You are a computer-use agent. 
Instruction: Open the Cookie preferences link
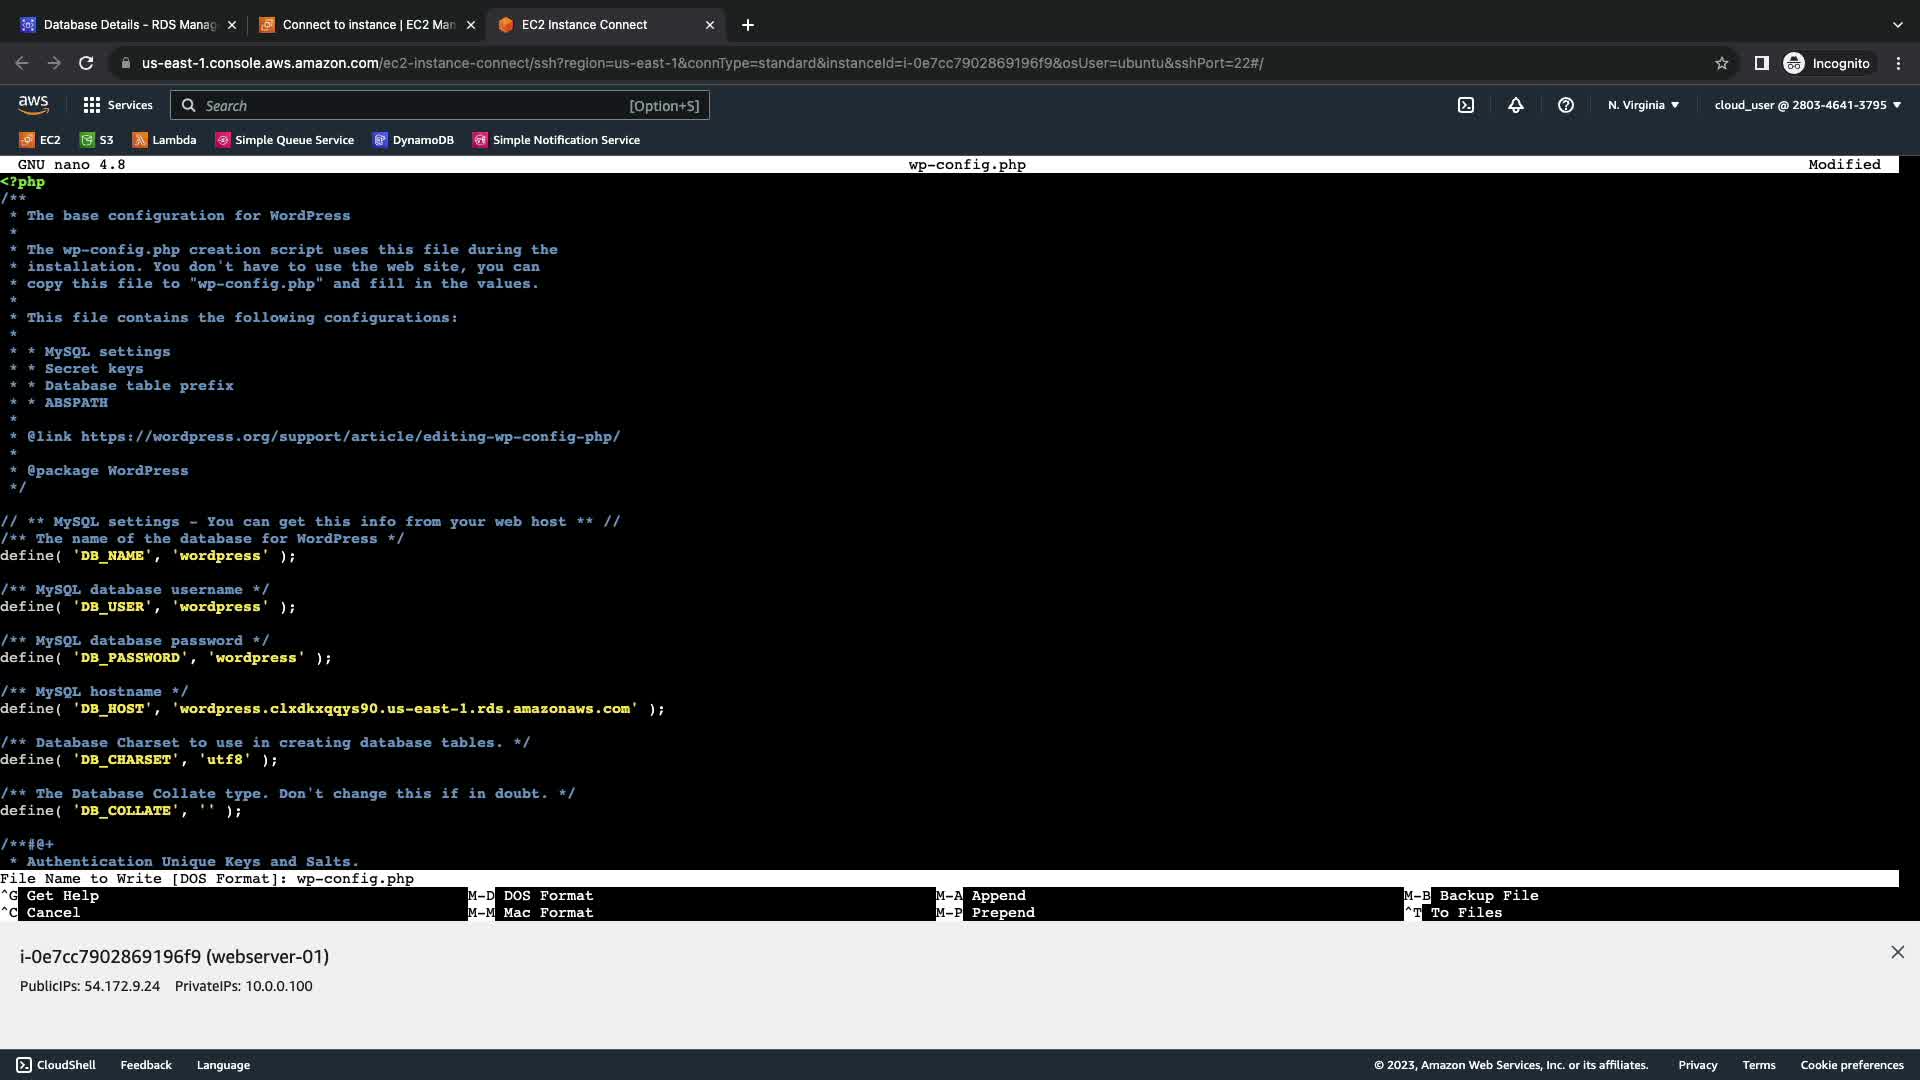click(x=1851, y=1065)
